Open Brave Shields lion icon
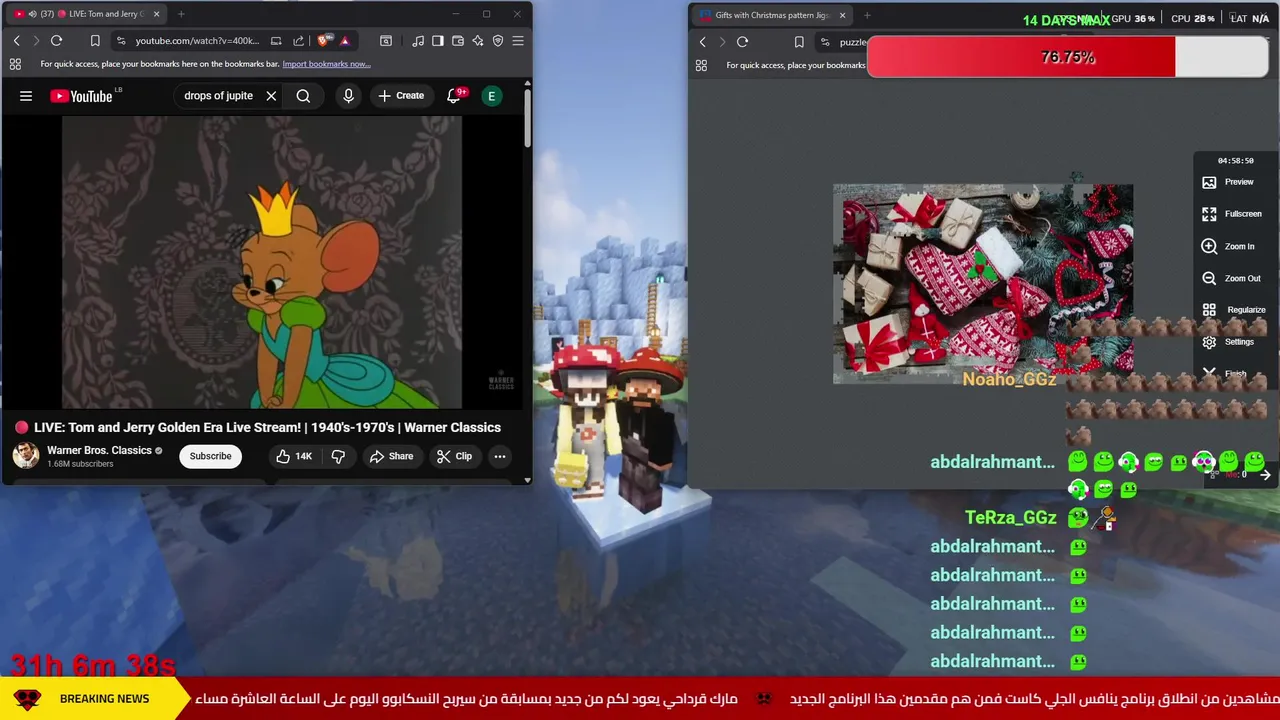 pyautogui.click(x=323, y=41)
